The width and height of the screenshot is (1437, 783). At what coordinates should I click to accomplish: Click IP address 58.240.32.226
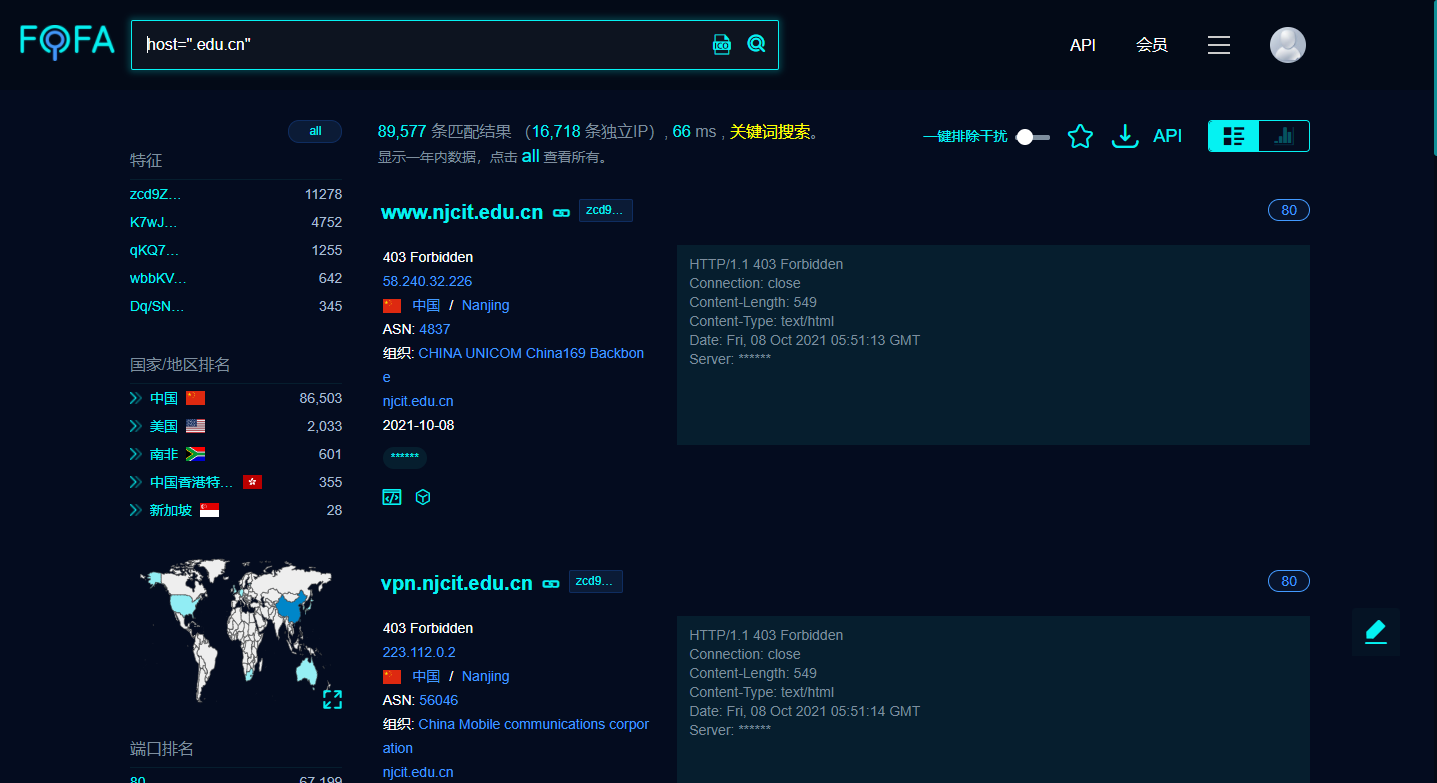click(x=427, y=281)
